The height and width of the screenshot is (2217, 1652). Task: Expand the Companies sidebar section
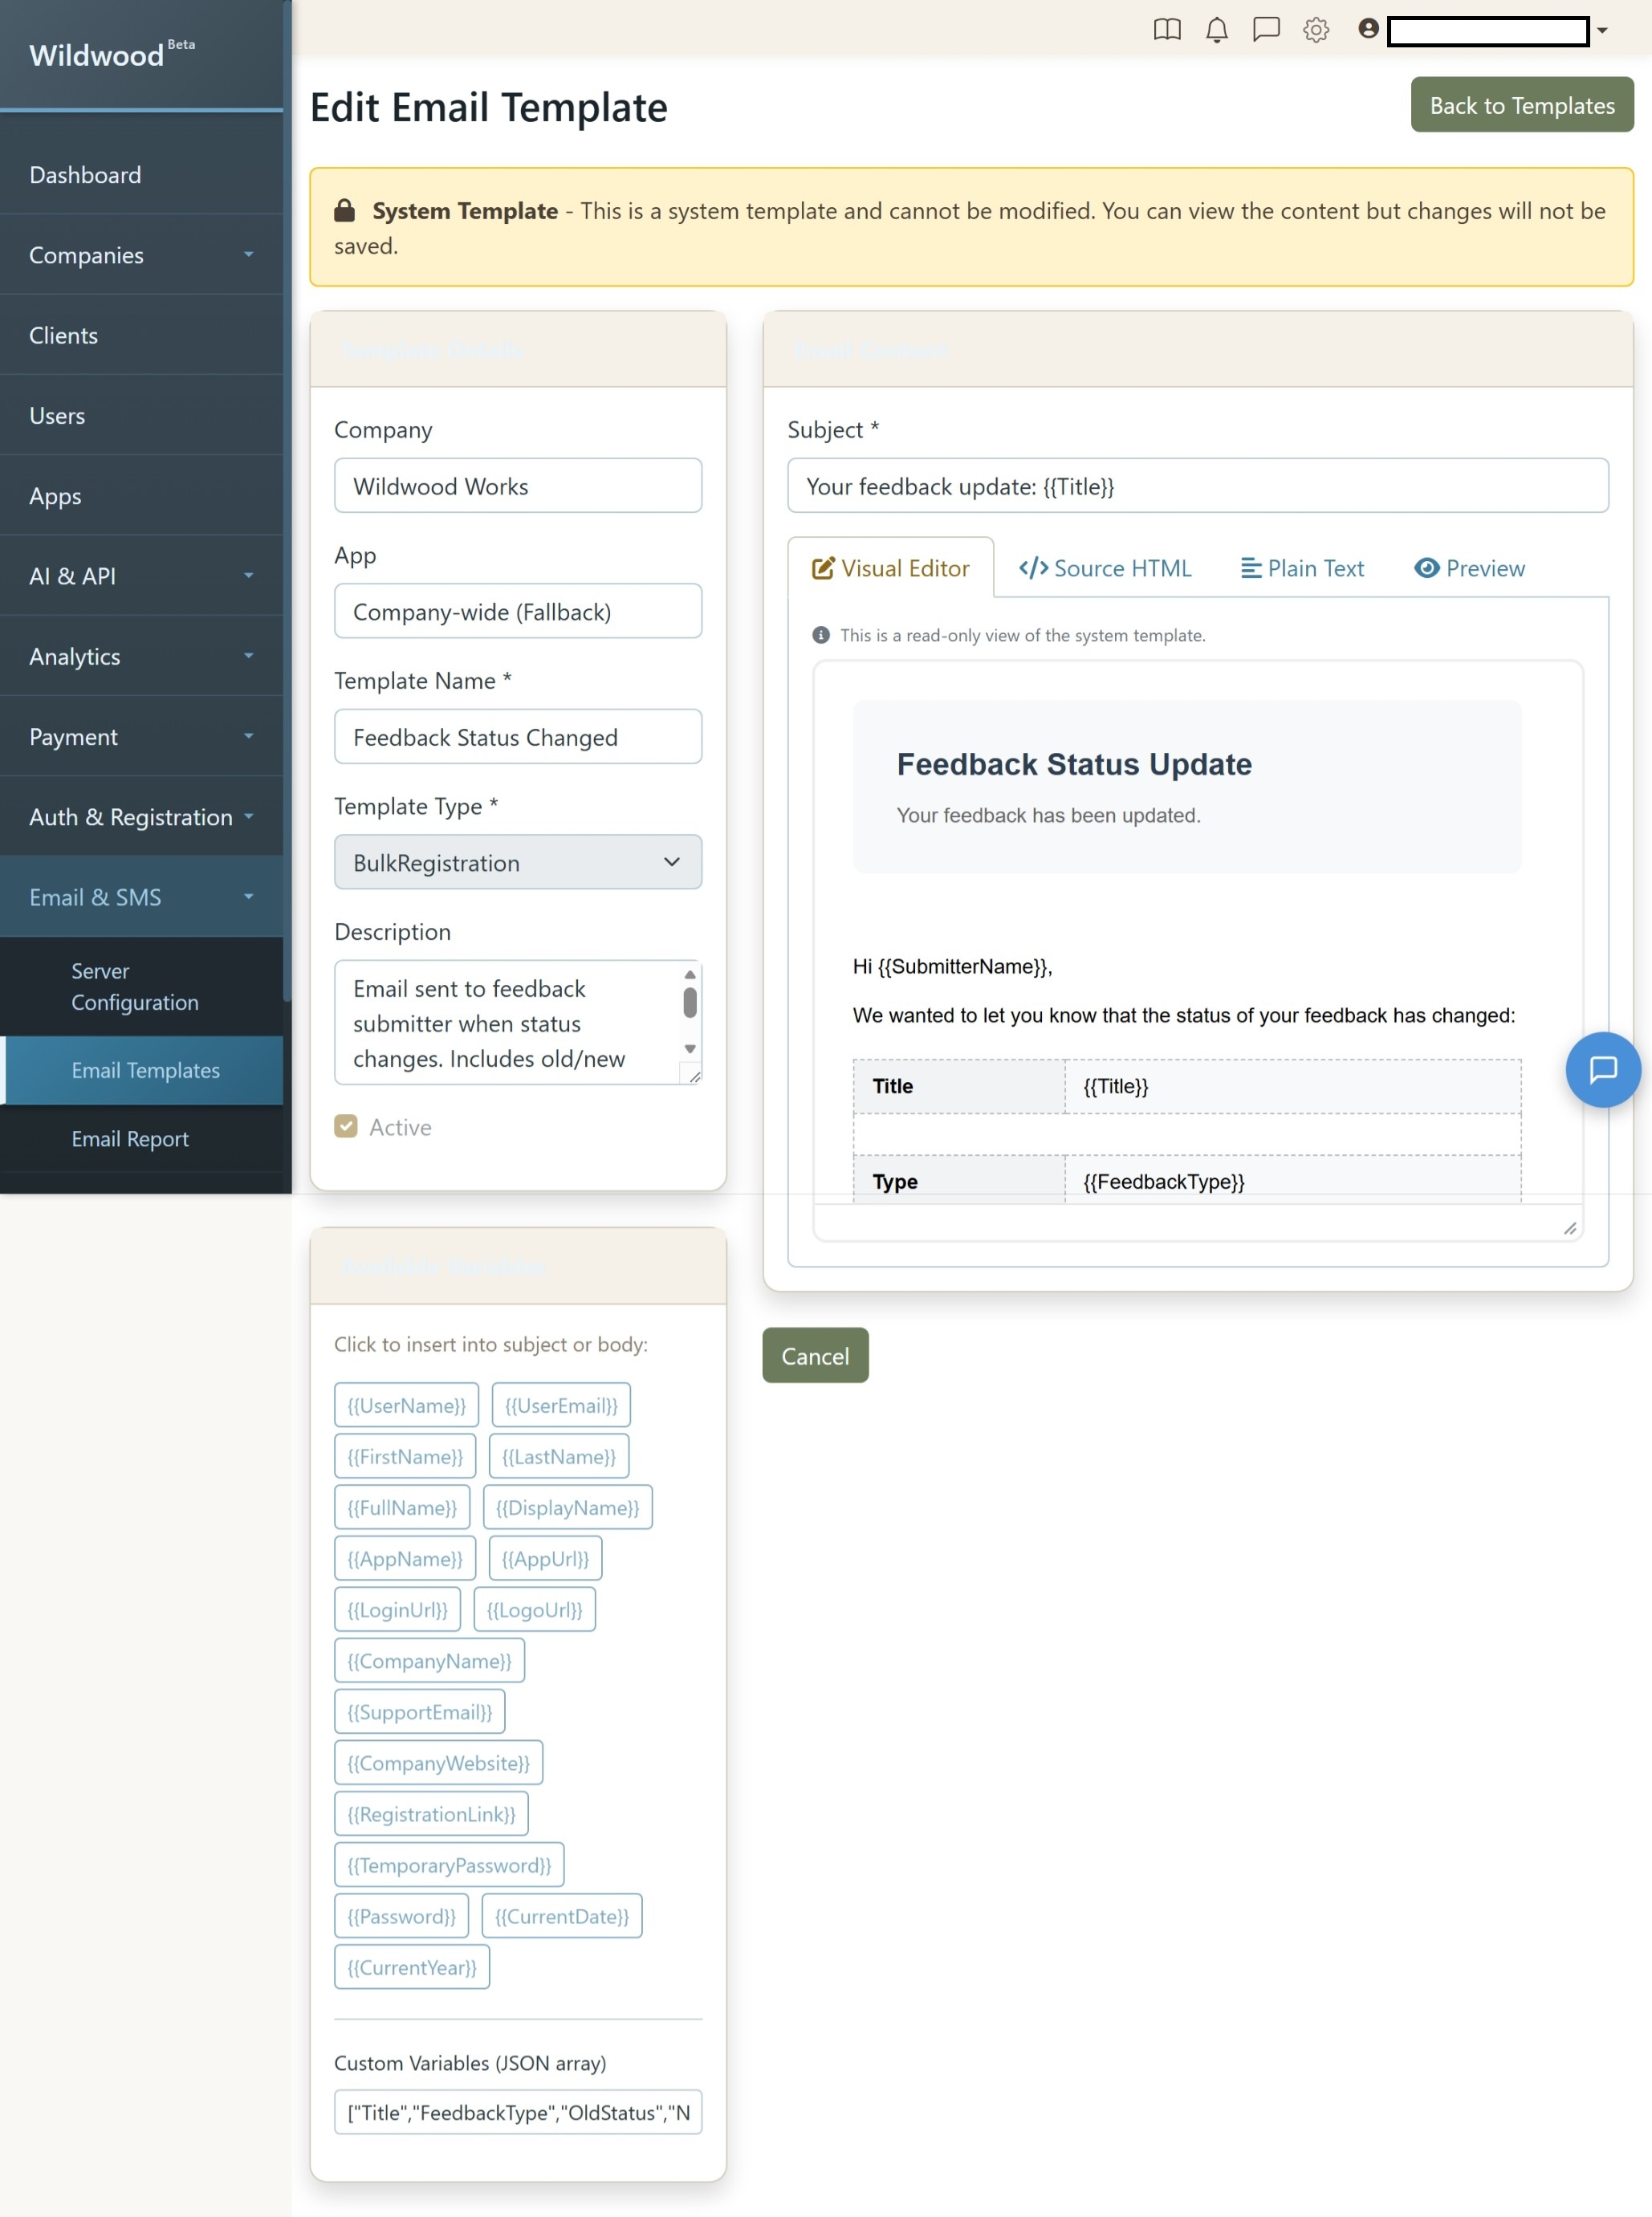coord(141,255)
